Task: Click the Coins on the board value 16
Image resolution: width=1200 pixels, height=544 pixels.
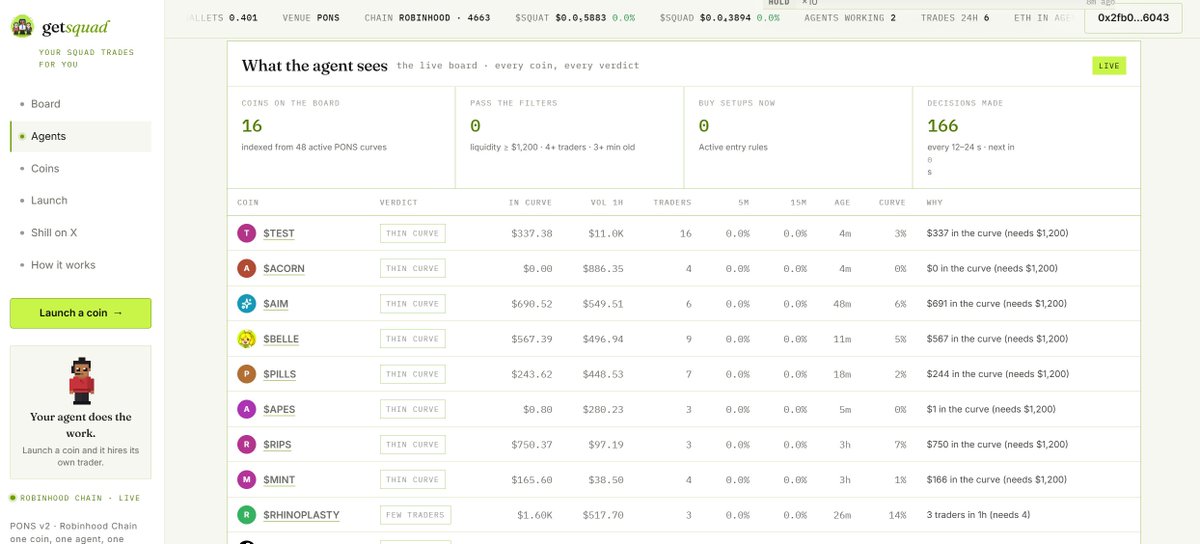Action: pos(252,126)
